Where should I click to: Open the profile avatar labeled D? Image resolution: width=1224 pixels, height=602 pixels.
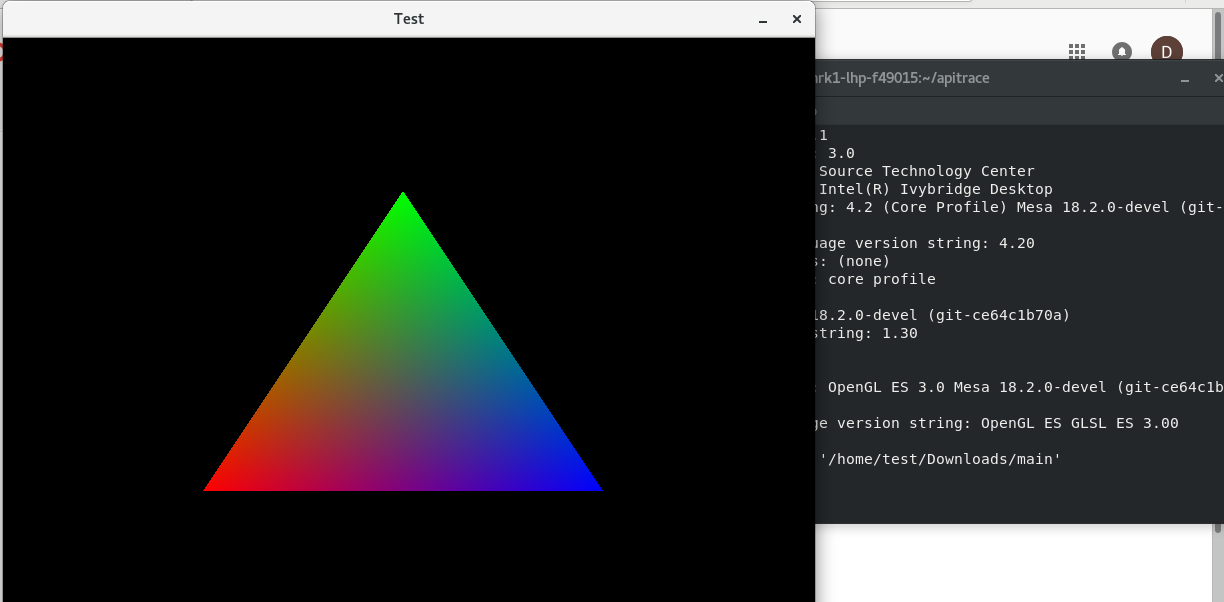coord(1166,51)
